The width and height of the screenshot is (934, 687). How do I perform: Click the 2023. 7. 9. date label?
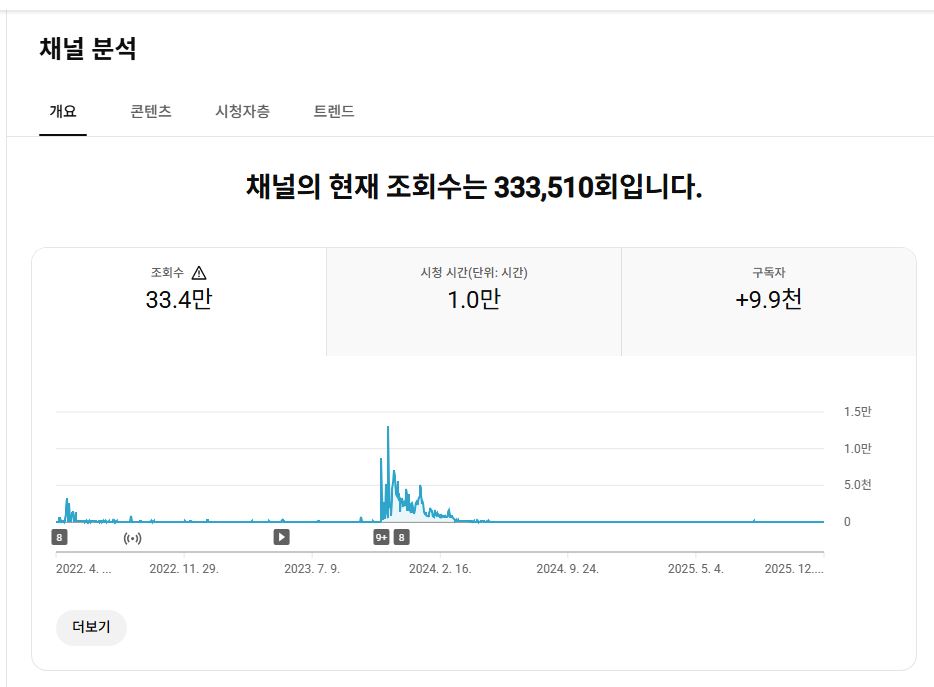(312, 568)
